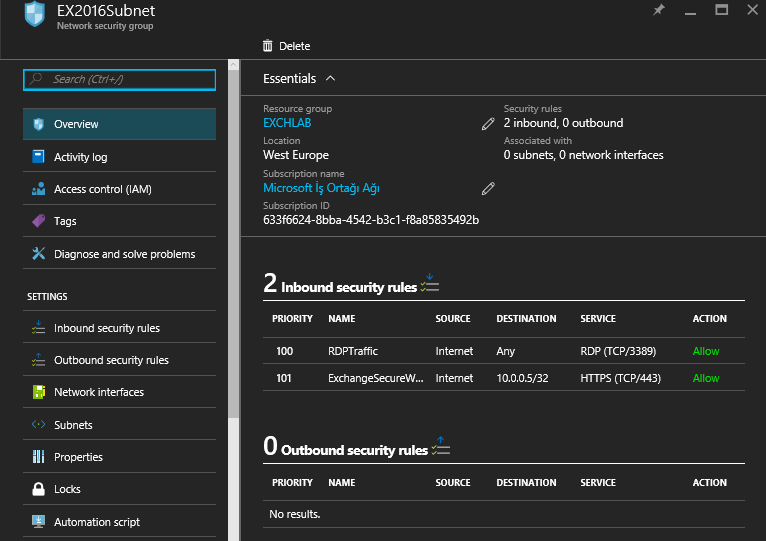Open the Microsoft İş Ortağı Ağı subscription link
The image size is (766, 541).
[321, 188]
